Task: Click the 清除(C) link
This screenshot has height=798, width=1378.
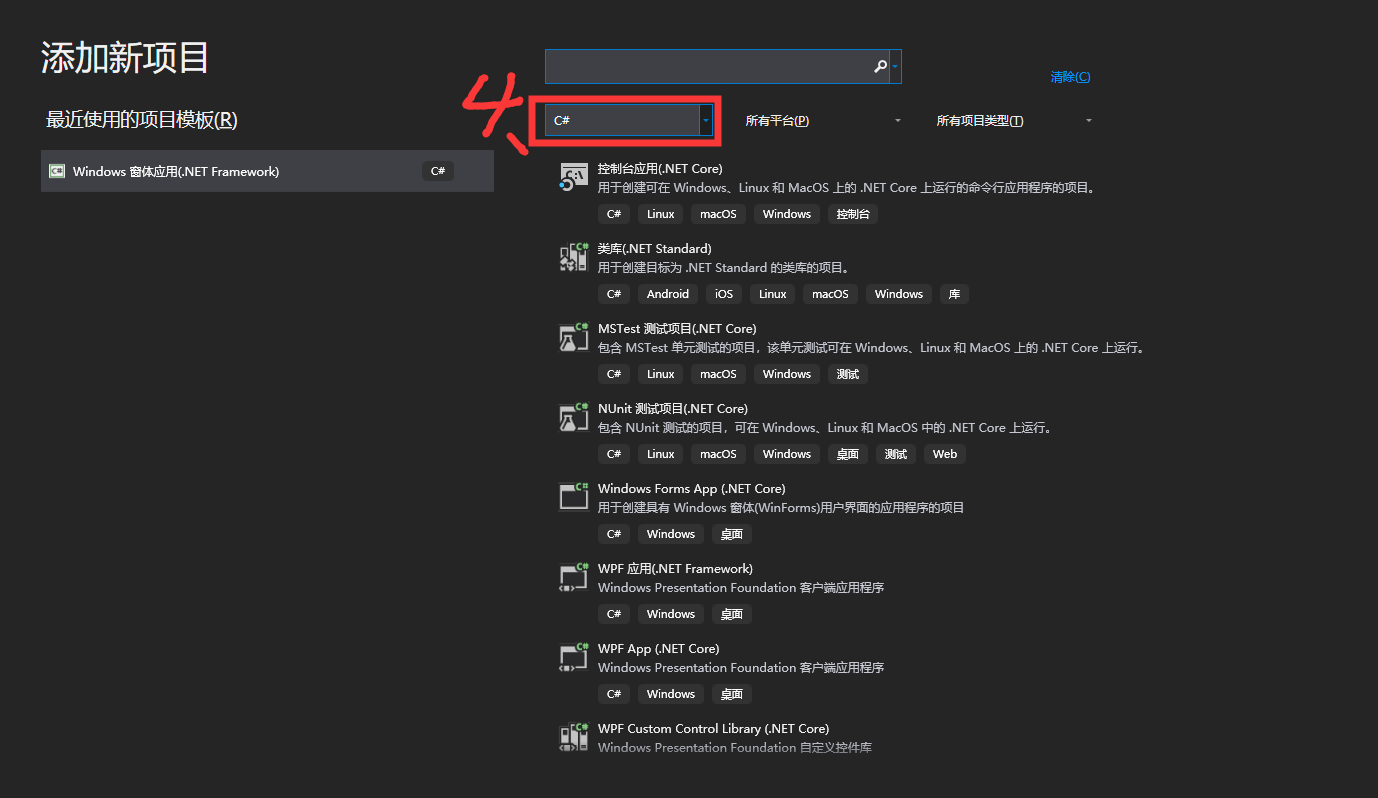Action: tap(1070, 76)
